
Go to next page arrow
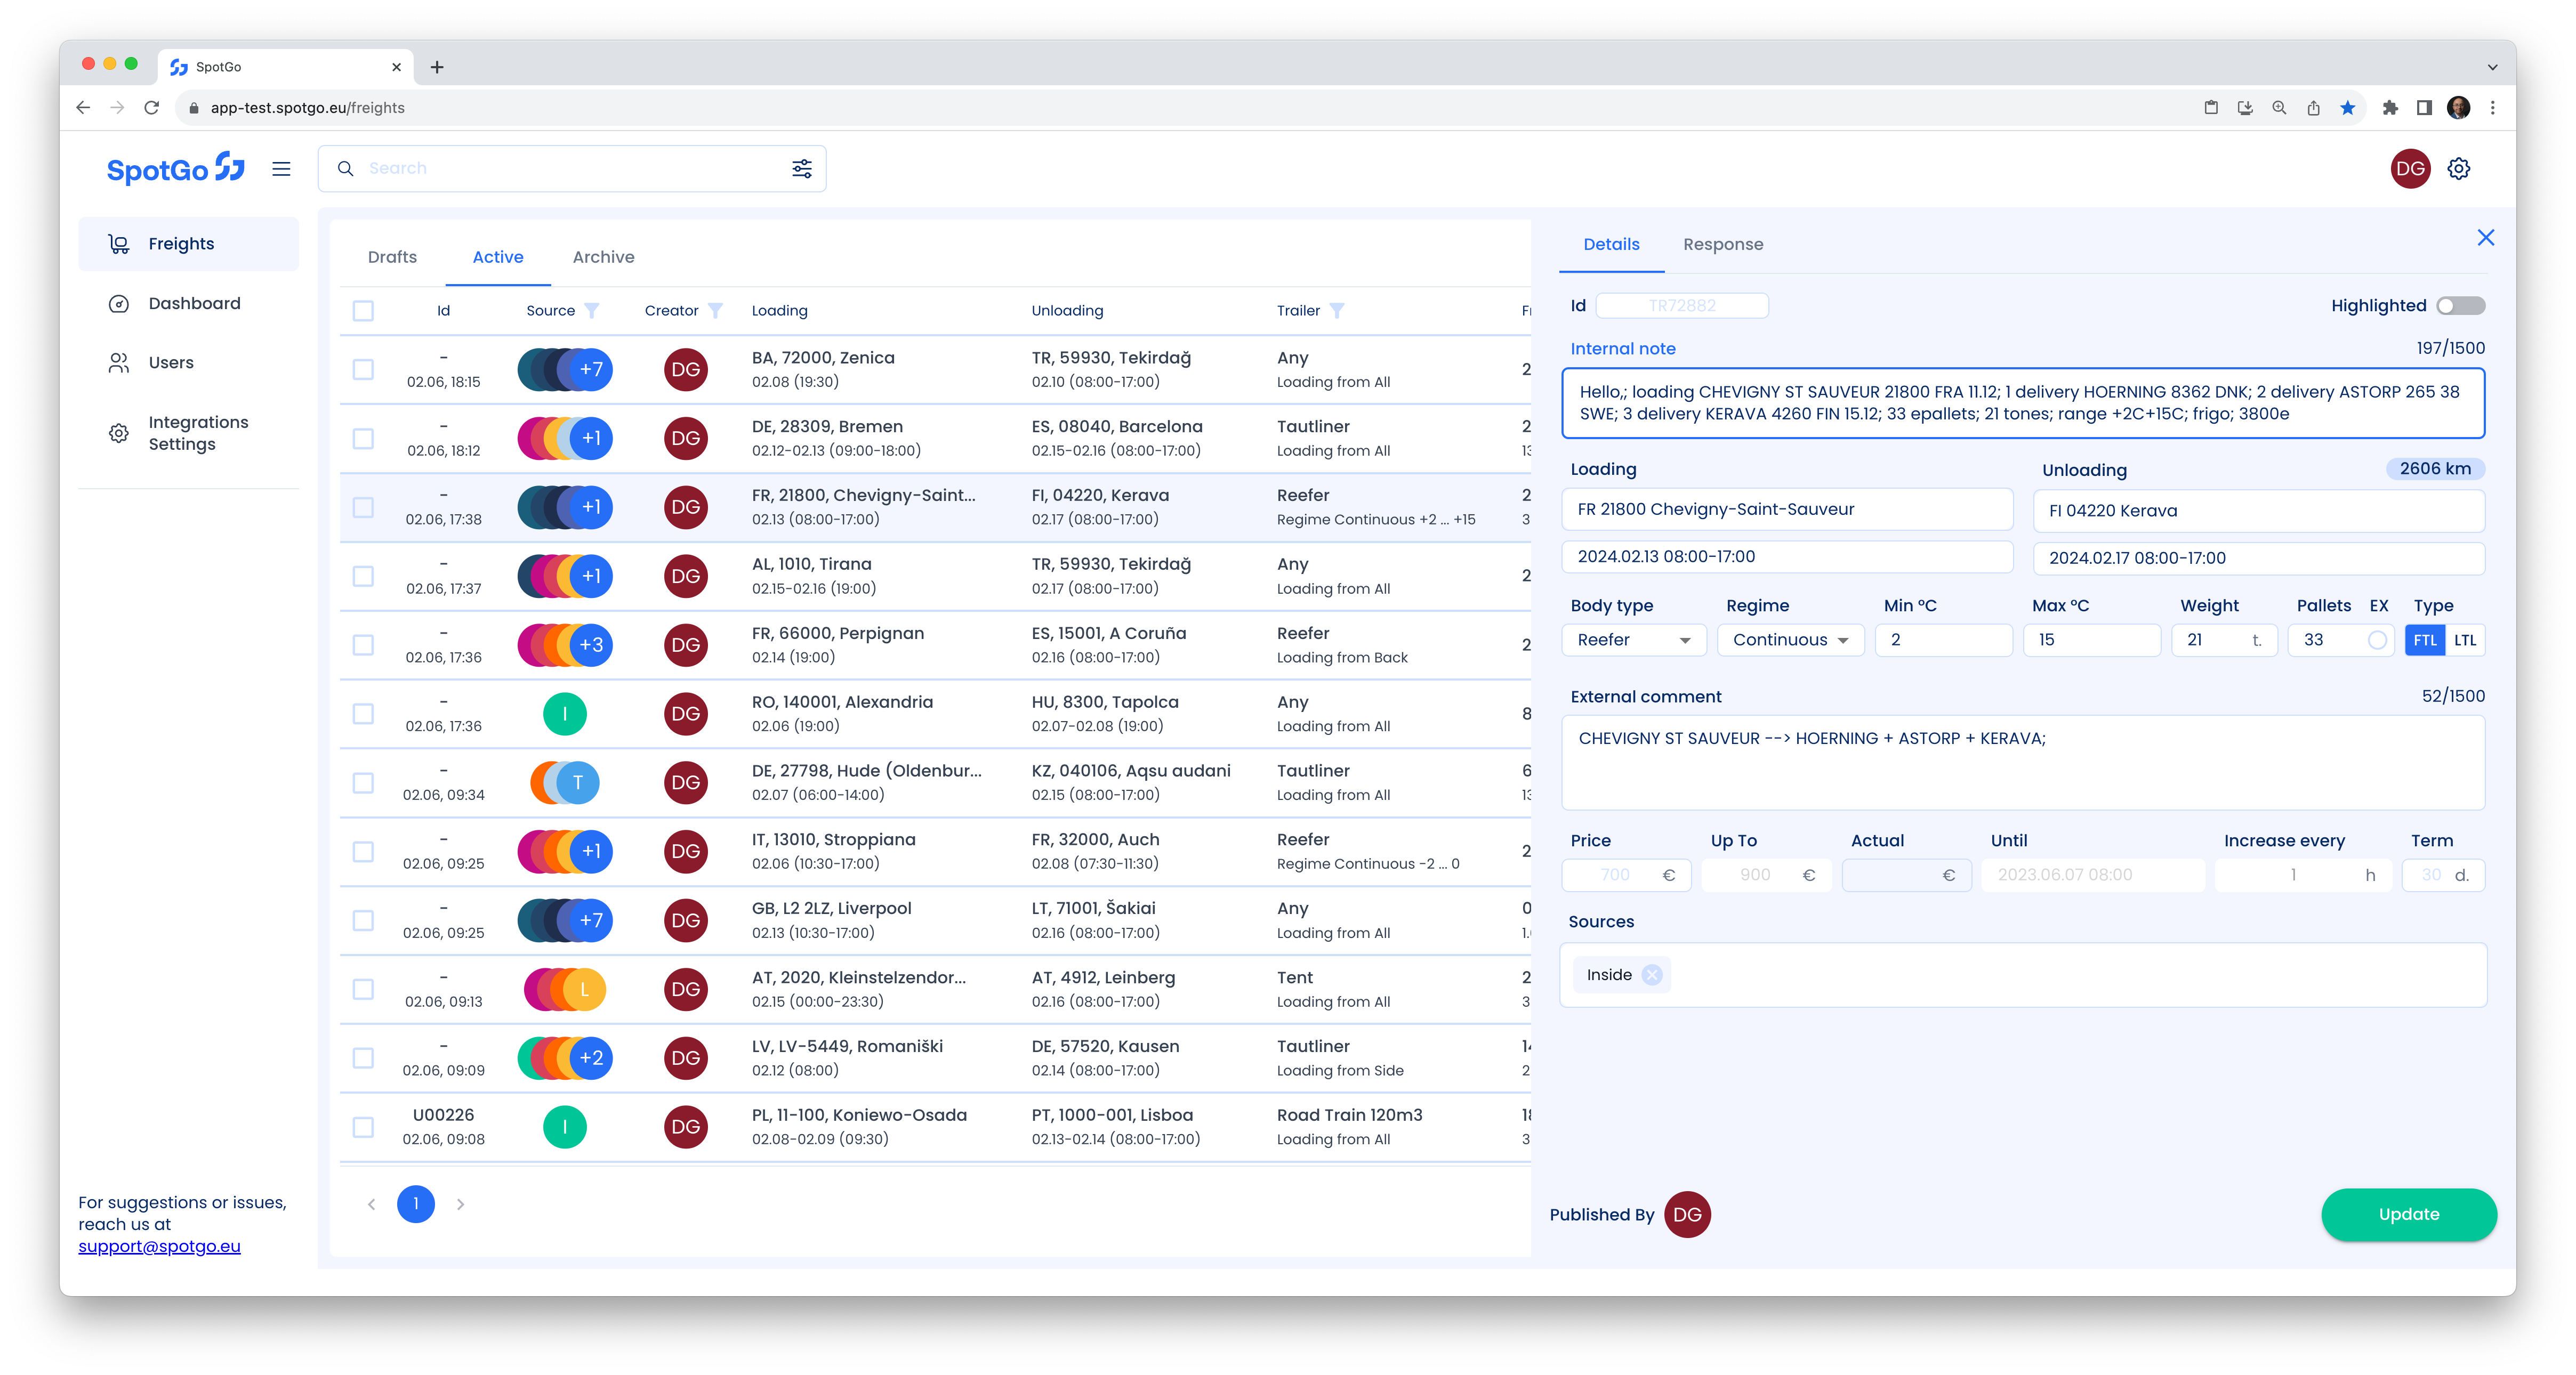(x=460, y=1204)
